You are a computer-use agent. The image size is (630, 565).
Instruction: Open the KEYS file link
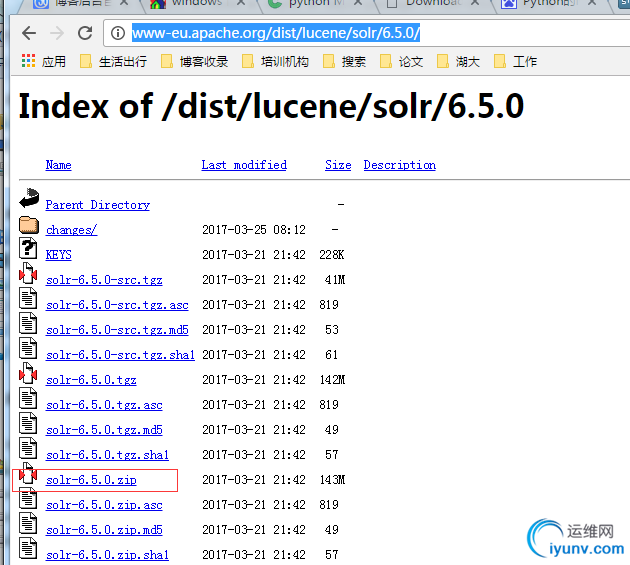(x=58, y=255)
